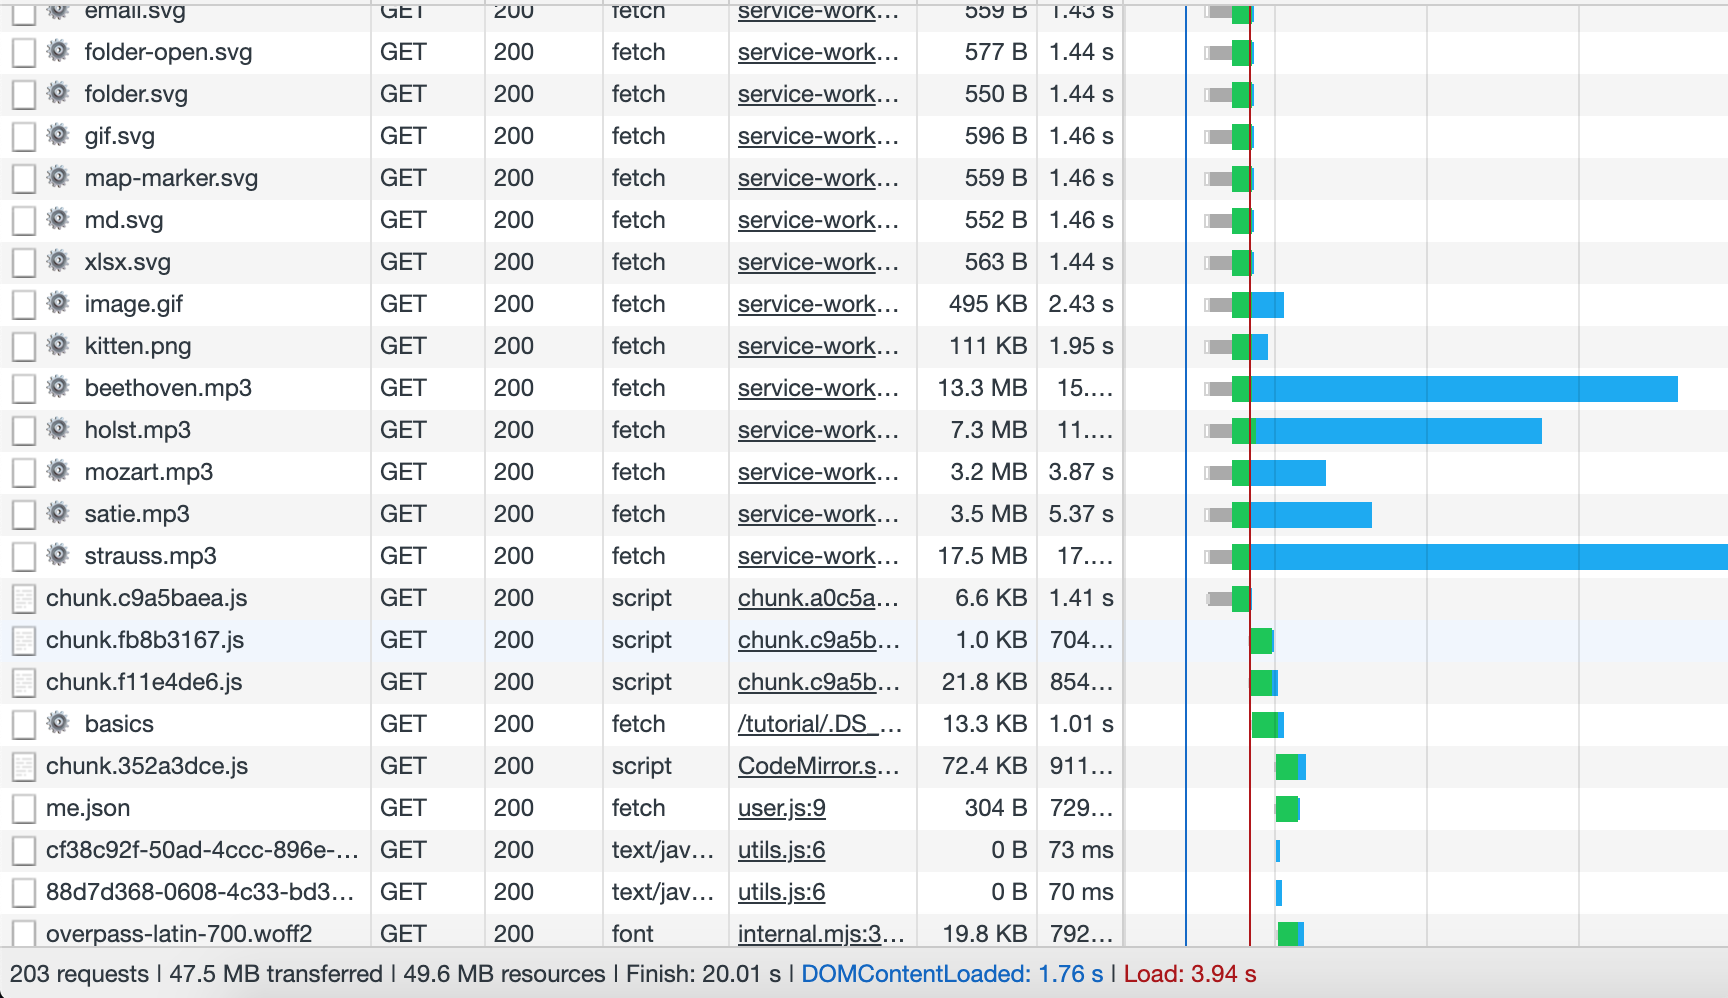
Task: Select the folder-open.svg request name
Action: coord(168,52)
